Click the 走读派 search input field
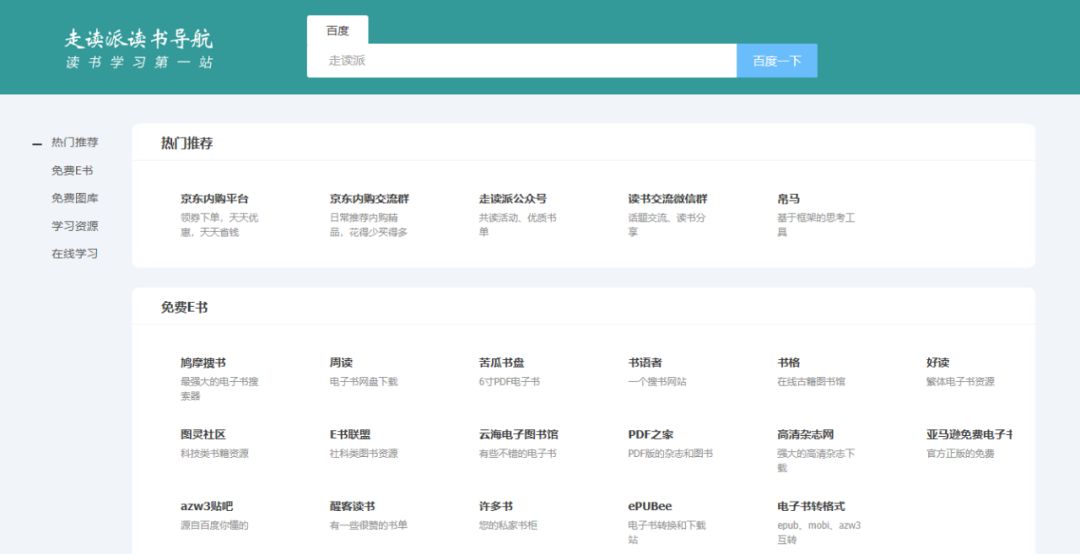 pos(521,61)
